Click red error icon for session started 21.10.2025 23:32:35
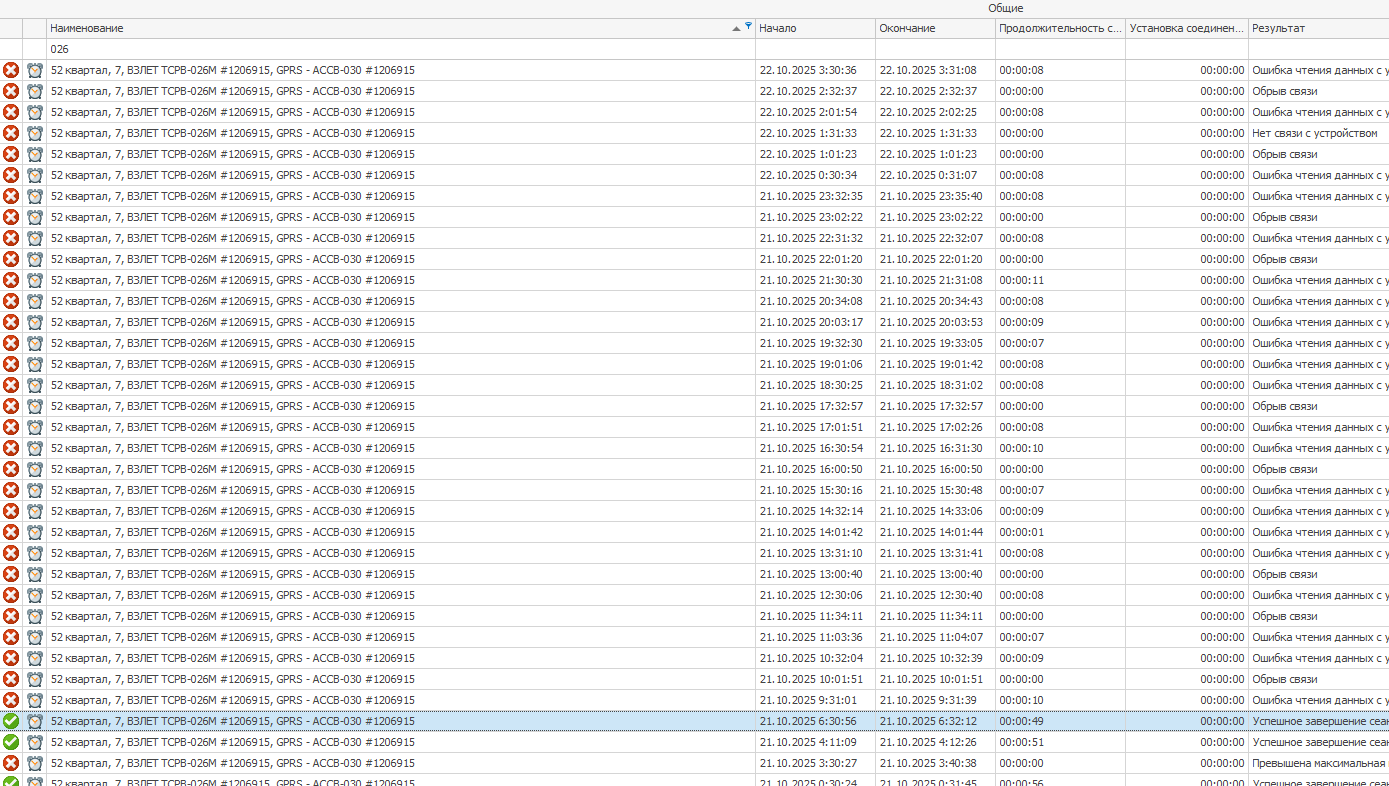This screenshot has height=786, width=1389. (11, 196)
